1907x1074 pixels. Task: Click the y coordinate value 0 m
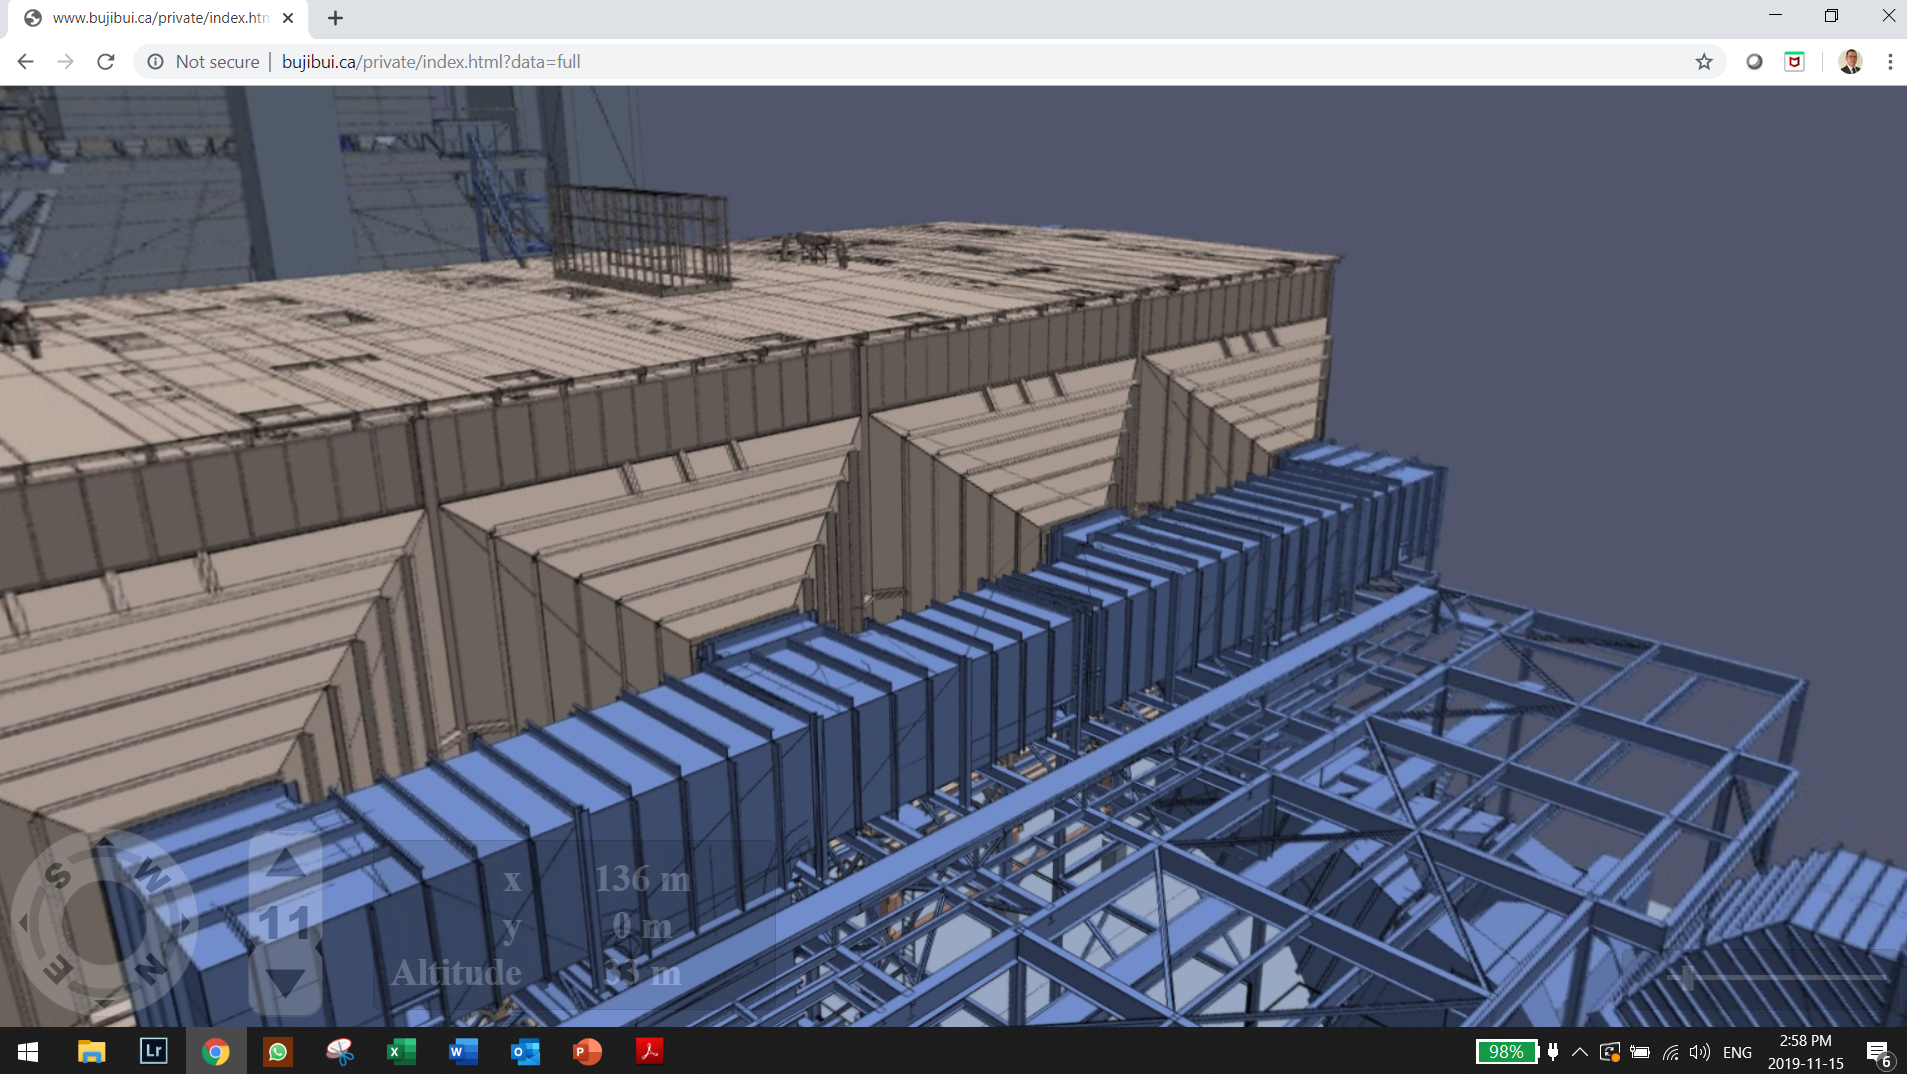642,926
